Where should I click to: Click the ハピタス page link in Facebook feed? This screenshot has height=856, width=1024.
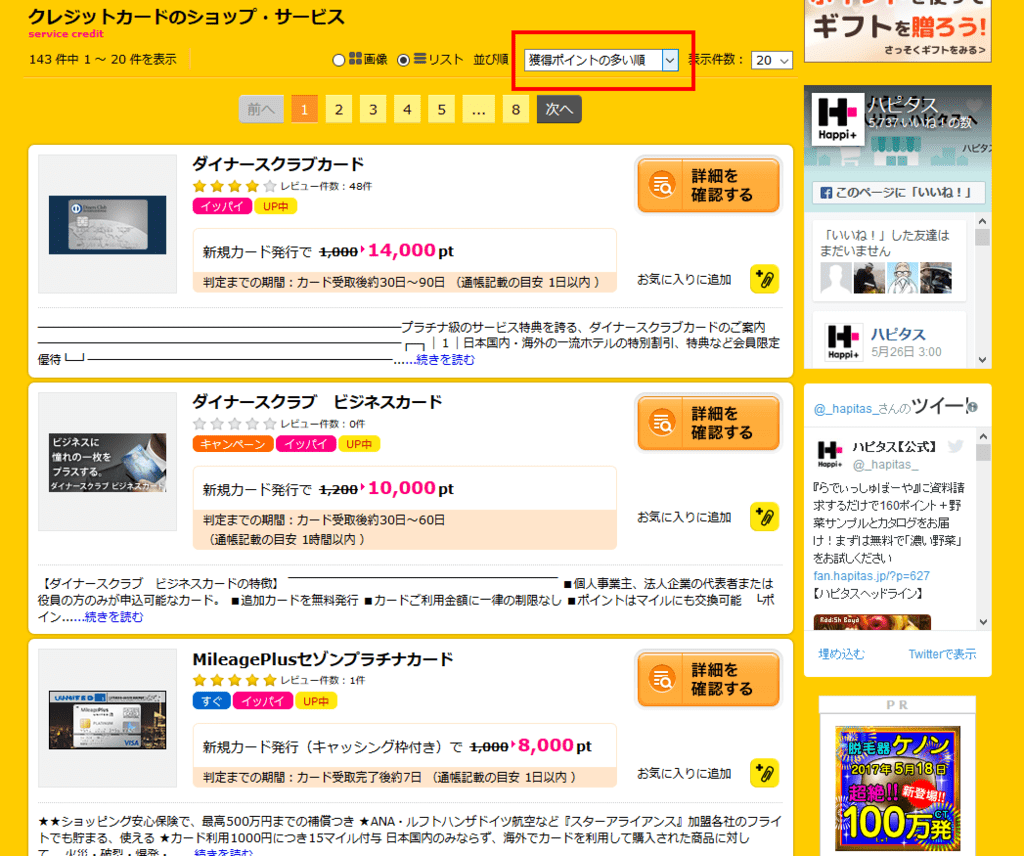(898, 334)
